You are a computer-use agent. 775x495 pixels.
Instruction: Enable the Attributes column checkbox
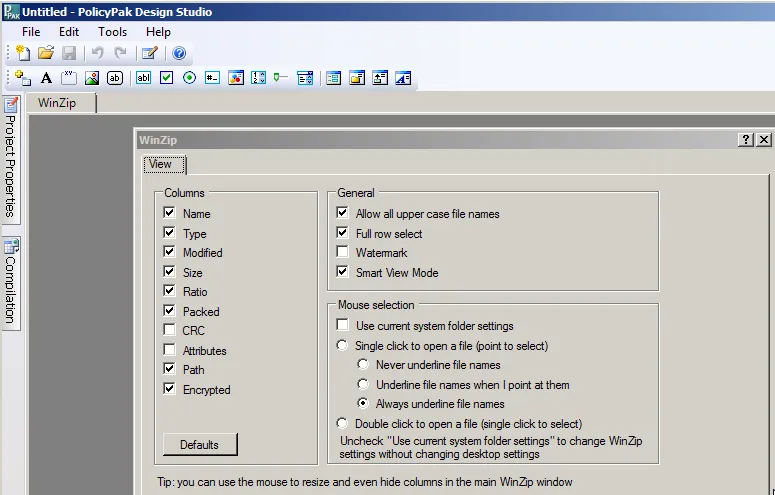point(169,350)
